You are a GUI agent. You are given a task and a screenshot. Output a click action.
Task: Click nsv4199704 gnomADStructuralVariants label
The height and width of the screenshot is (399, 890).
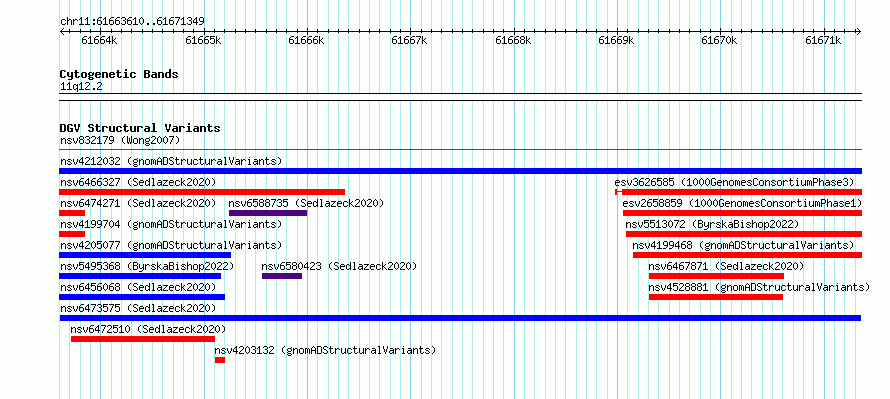click(171, 224)
